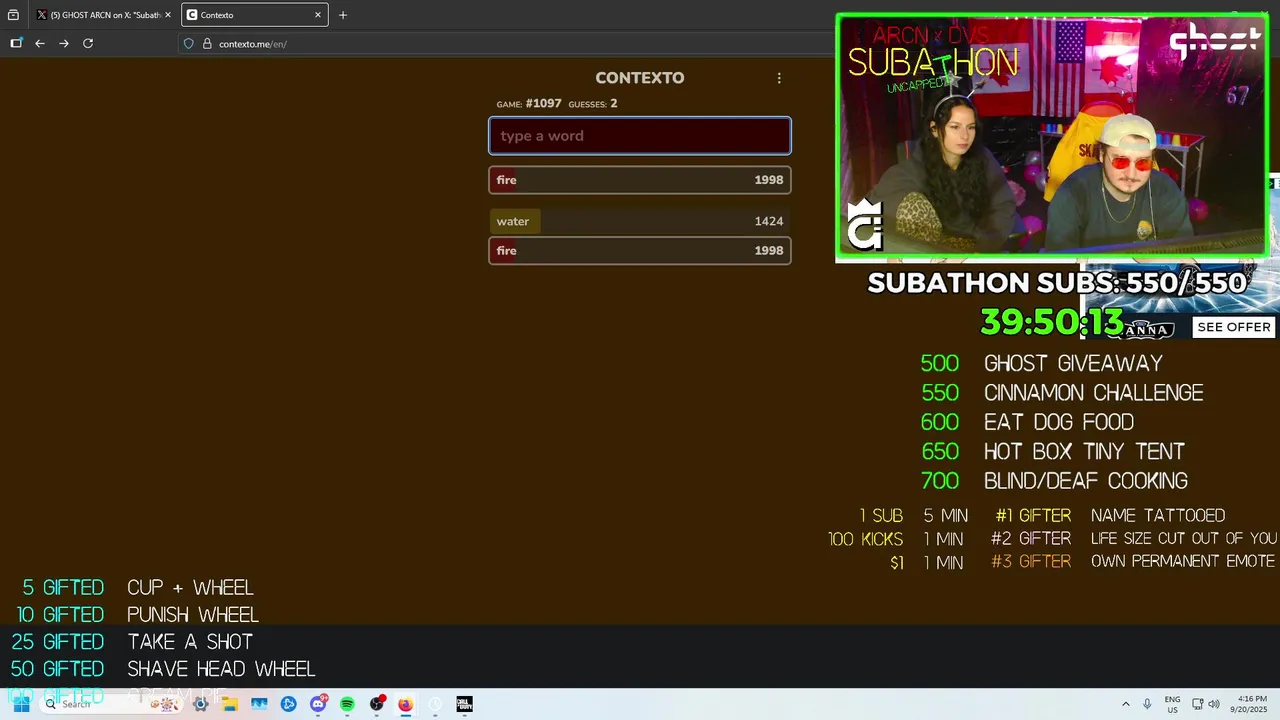The height and width of the screenshot is (720, 1280).
Task: Click the PUNISH WHEEL text
Action: pyautogui.click(x=193, y=615)
